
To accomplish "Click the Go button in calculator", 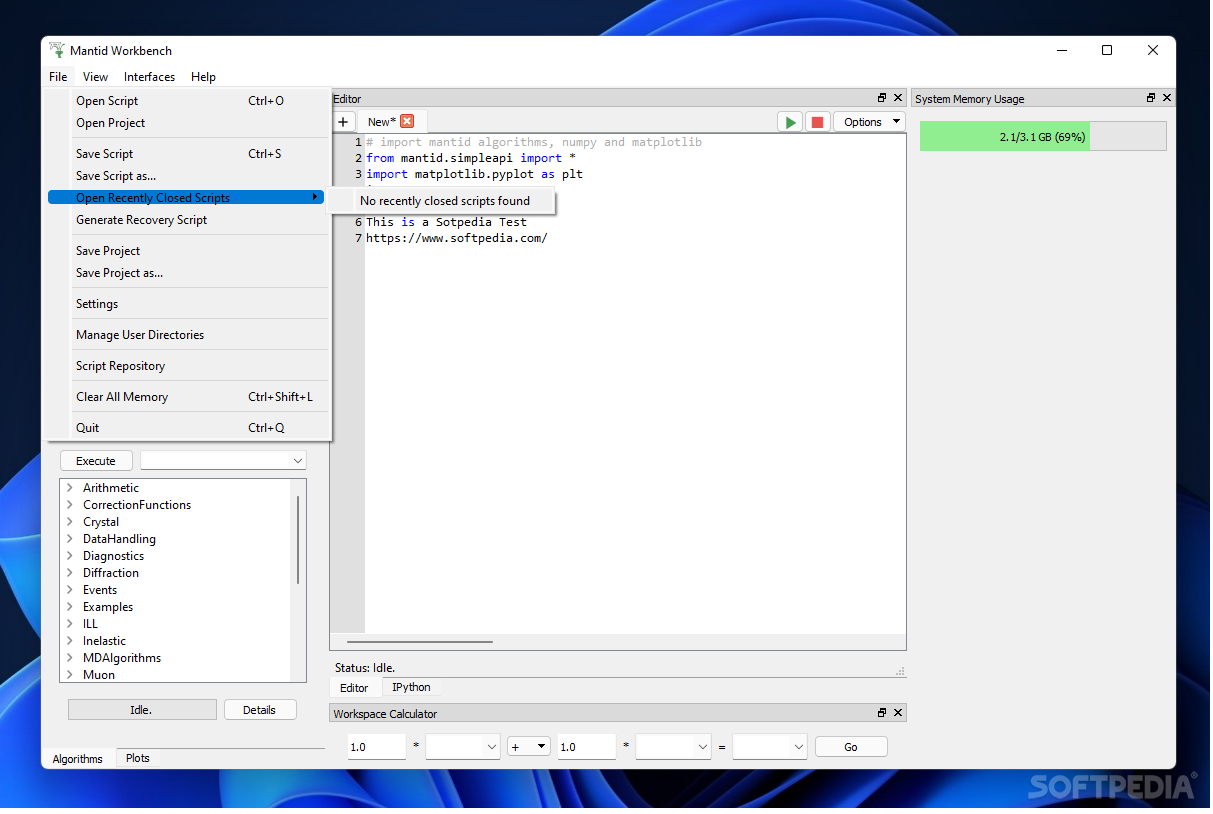I will [851, 747].
